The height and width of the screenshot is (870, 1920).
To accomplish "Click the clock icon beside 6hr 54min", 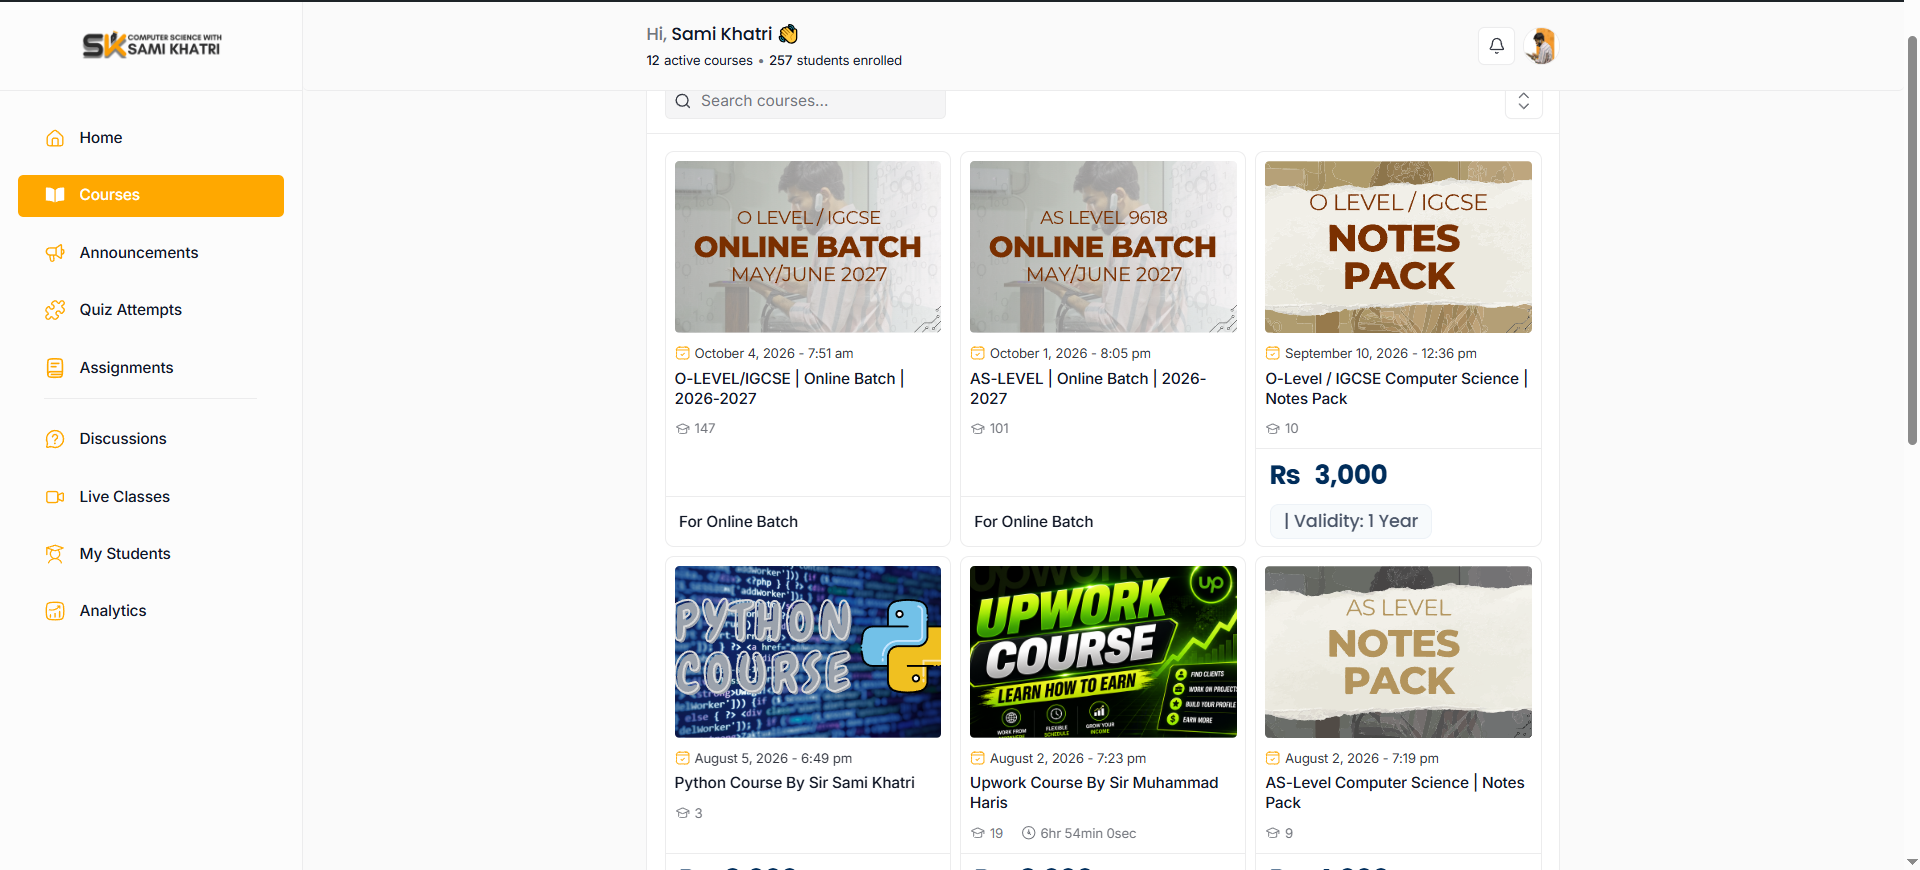I will tap(1028, 833).
